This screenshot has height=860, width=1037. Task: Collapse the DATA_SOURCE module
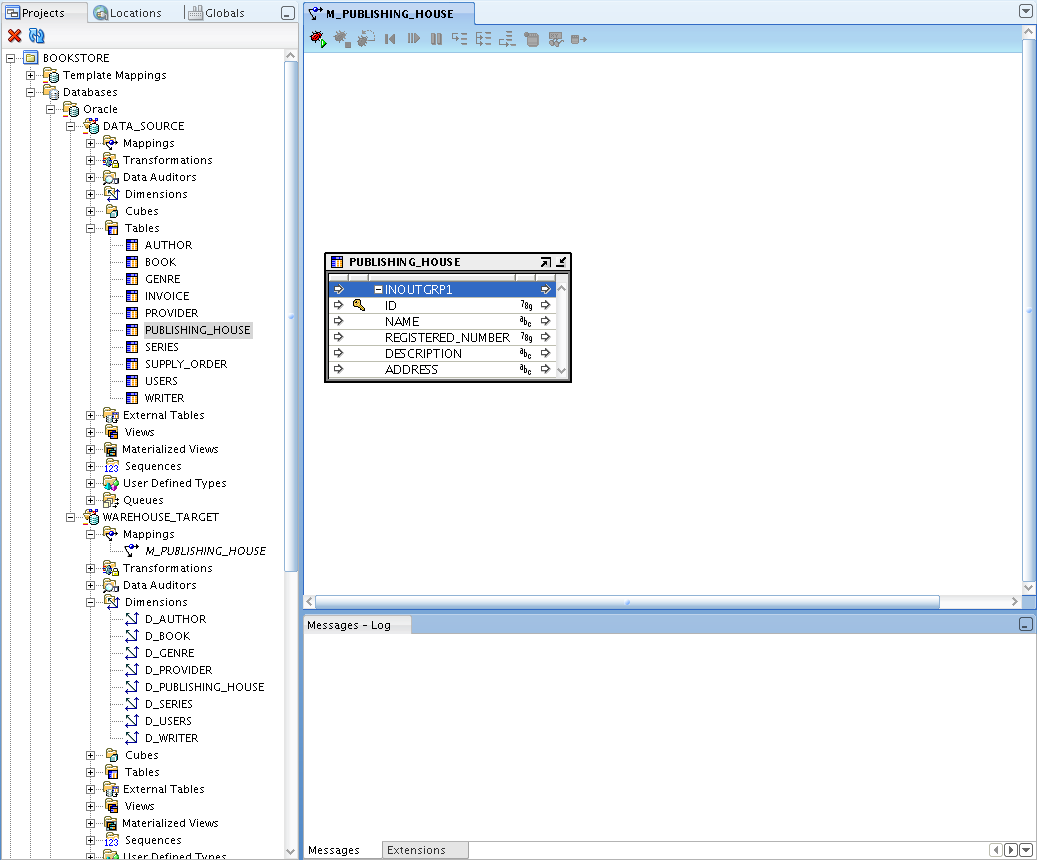(70, 126)
